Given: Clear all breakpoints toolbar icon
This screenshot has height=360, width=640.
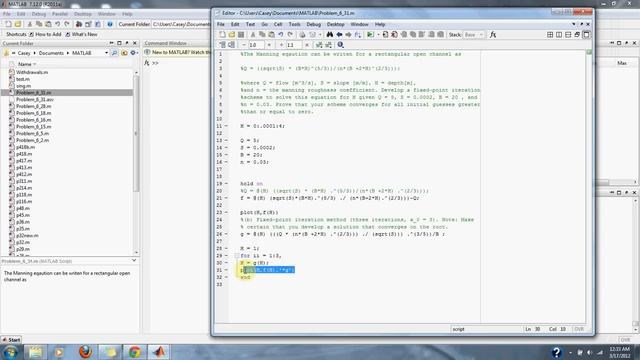Looking at the screenshot, I should point(394,35).
